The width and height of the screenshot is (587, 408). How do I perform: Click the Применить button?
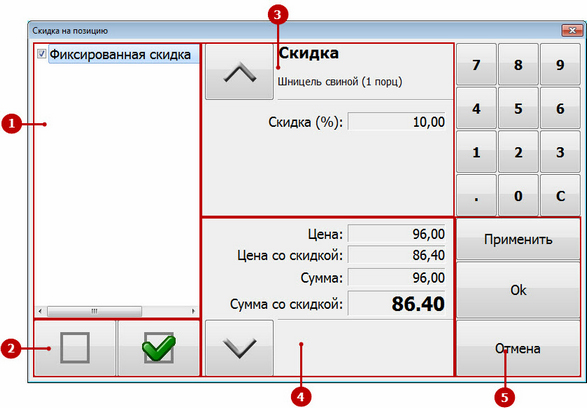(518, 239)
